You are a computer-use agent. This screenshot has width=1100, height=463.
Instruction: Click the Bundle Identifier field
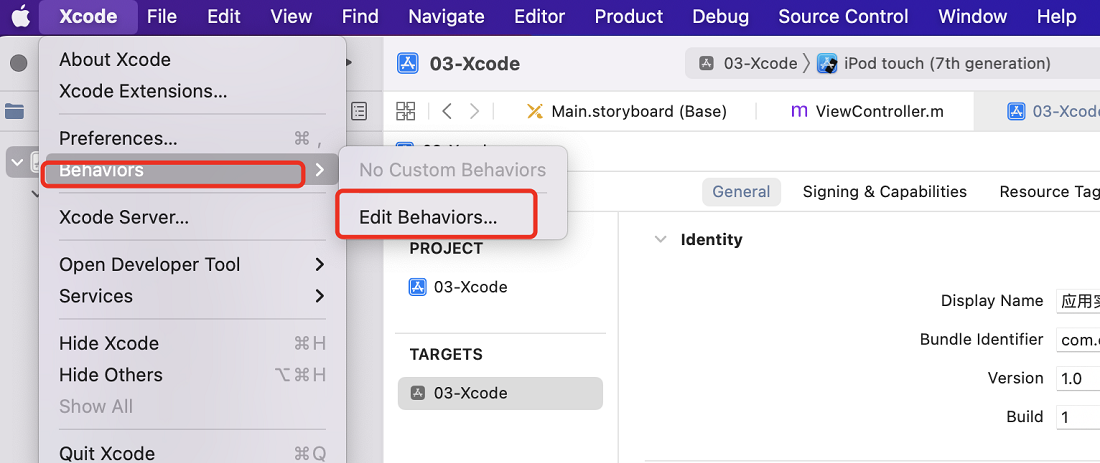point(1078,340)
